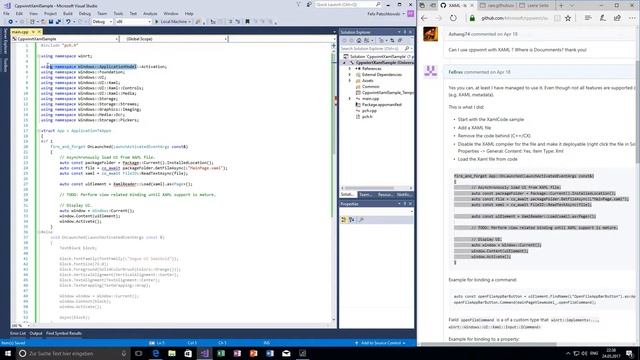Expand the main.cpp node arrow

[349, 99]
